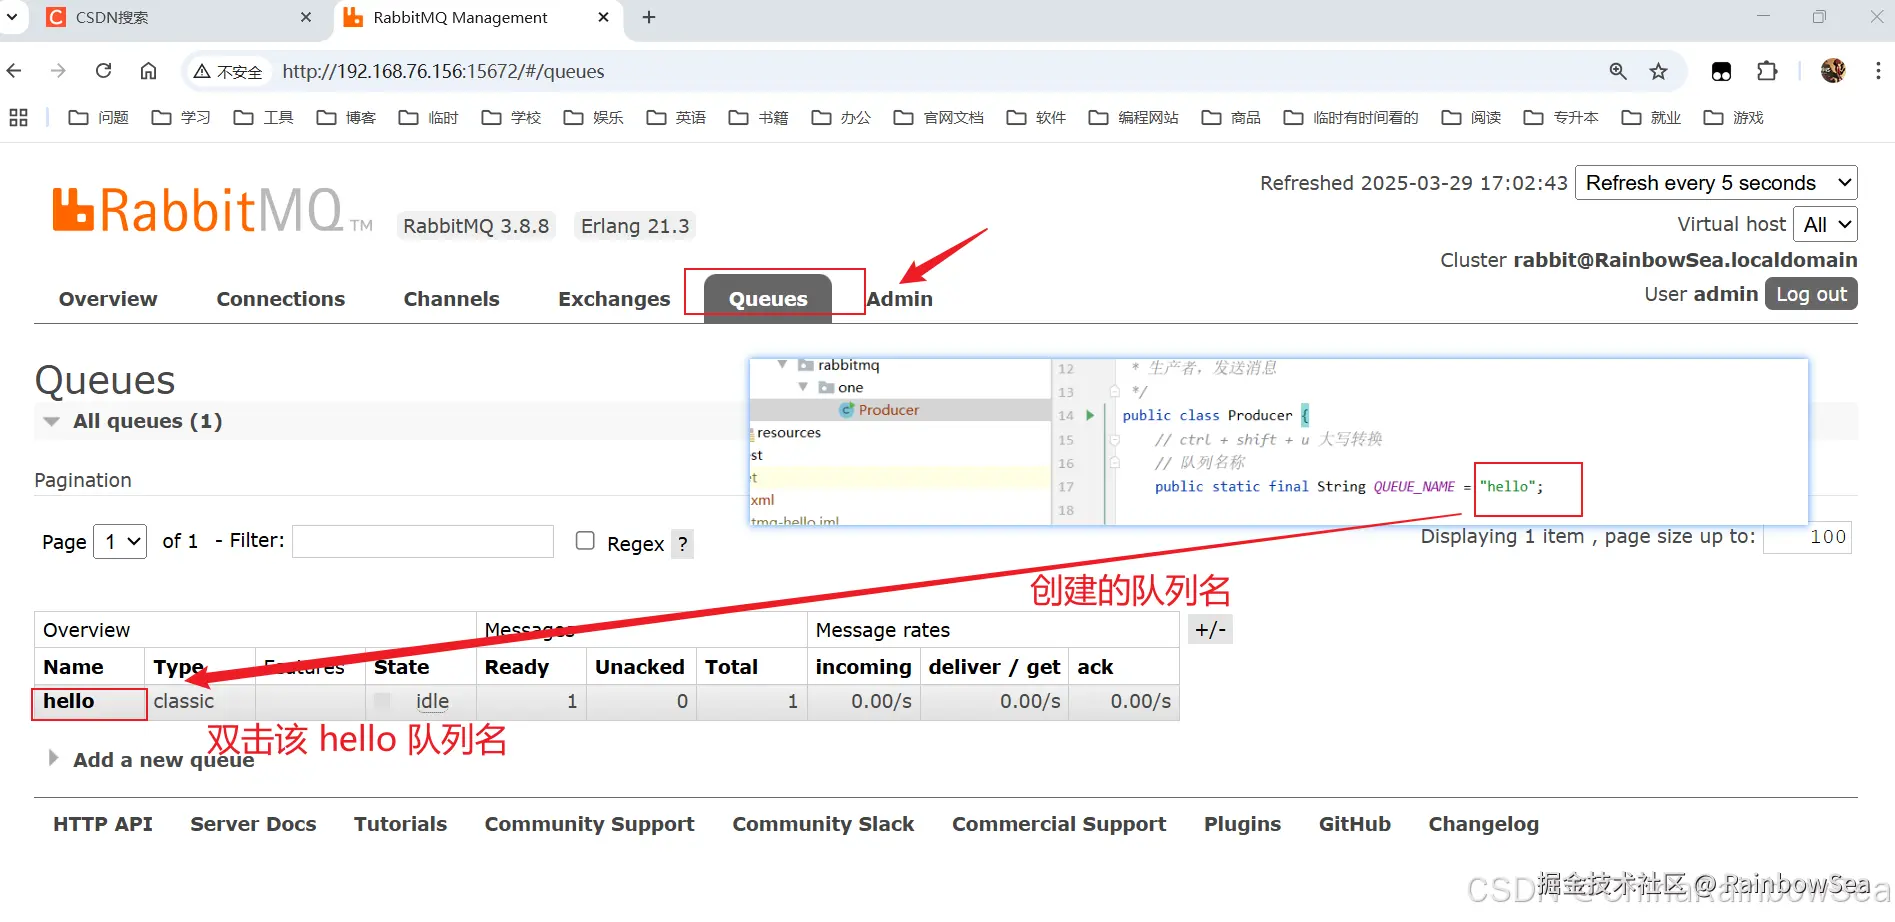Open the 博客 bookmark folder
Screen dimensions: 1895x922
[x=346, y=118]
